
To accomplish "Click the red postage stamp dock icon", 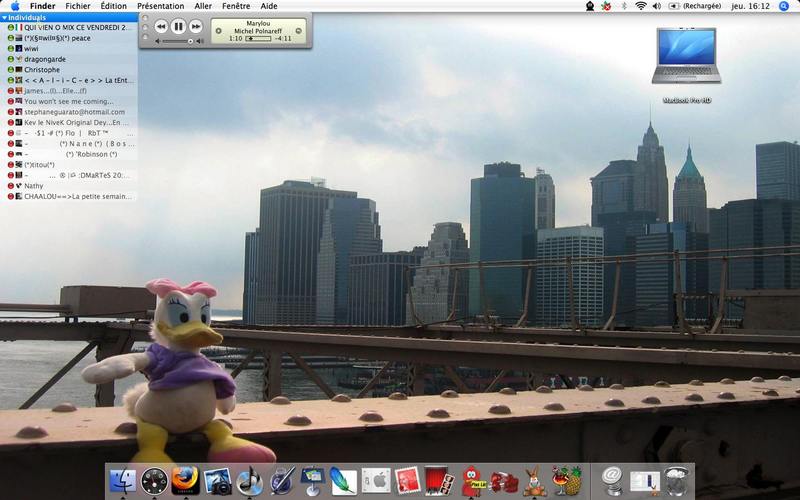I will point(407,481).
